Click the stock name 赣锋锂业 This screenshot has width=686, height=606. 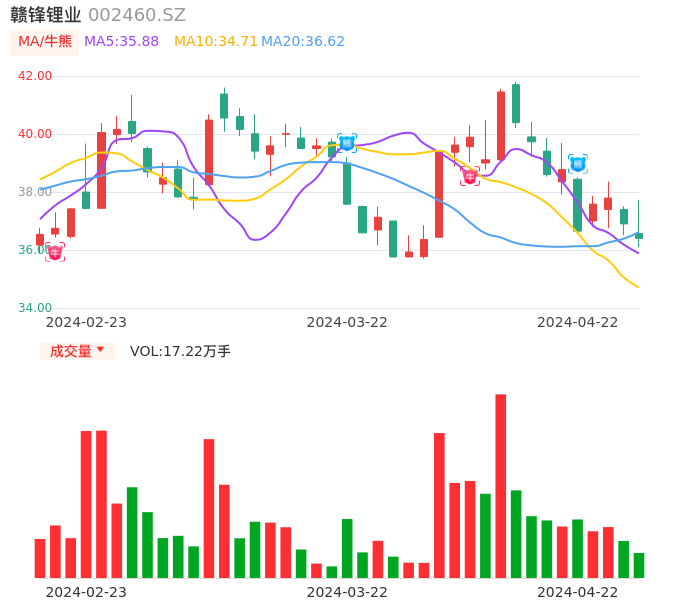tap(46, 15)
